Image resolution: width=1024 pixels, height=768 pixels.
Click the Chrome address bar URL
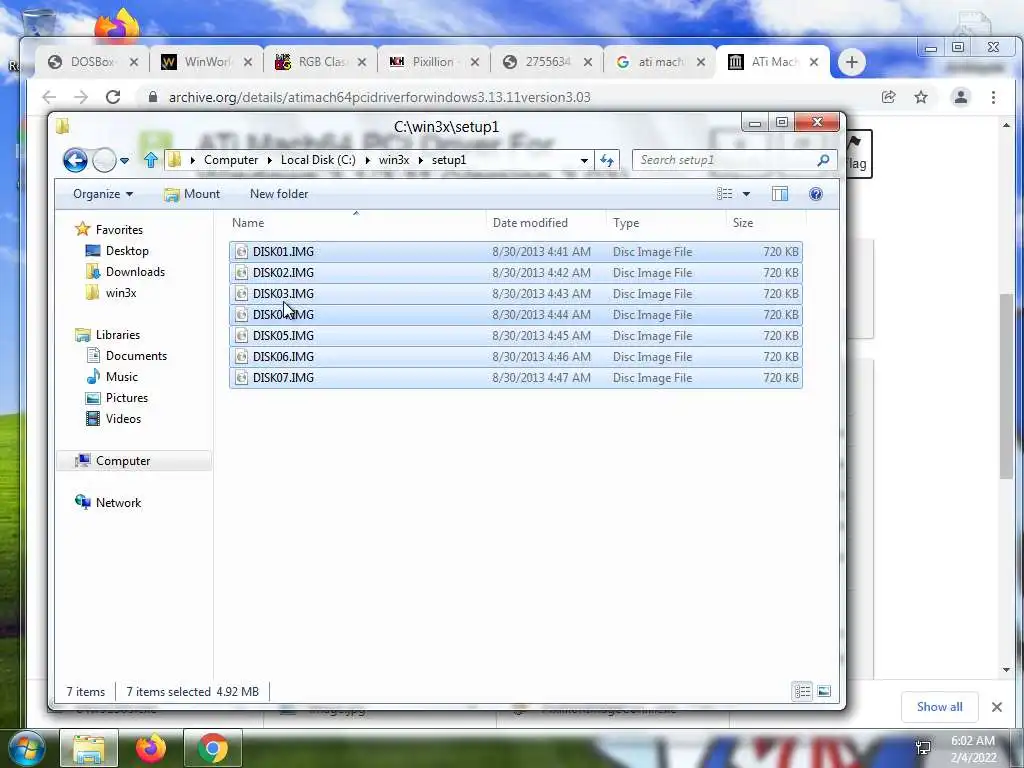[x=379, y=97]
